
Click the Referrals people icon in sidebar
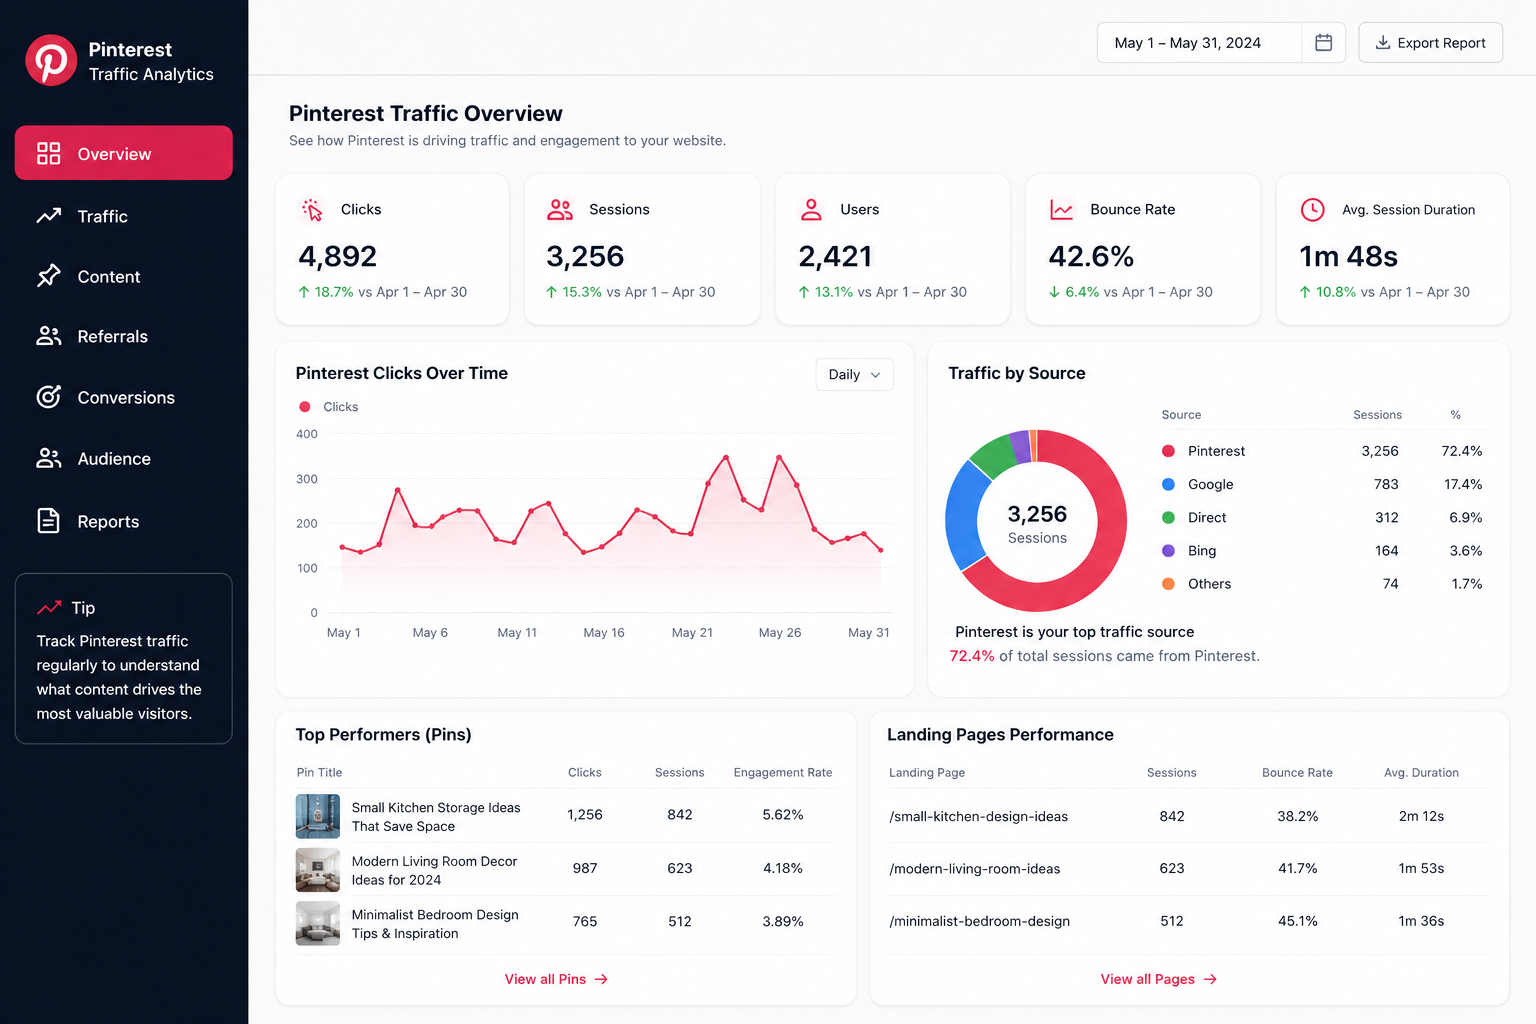coord(49,336)
